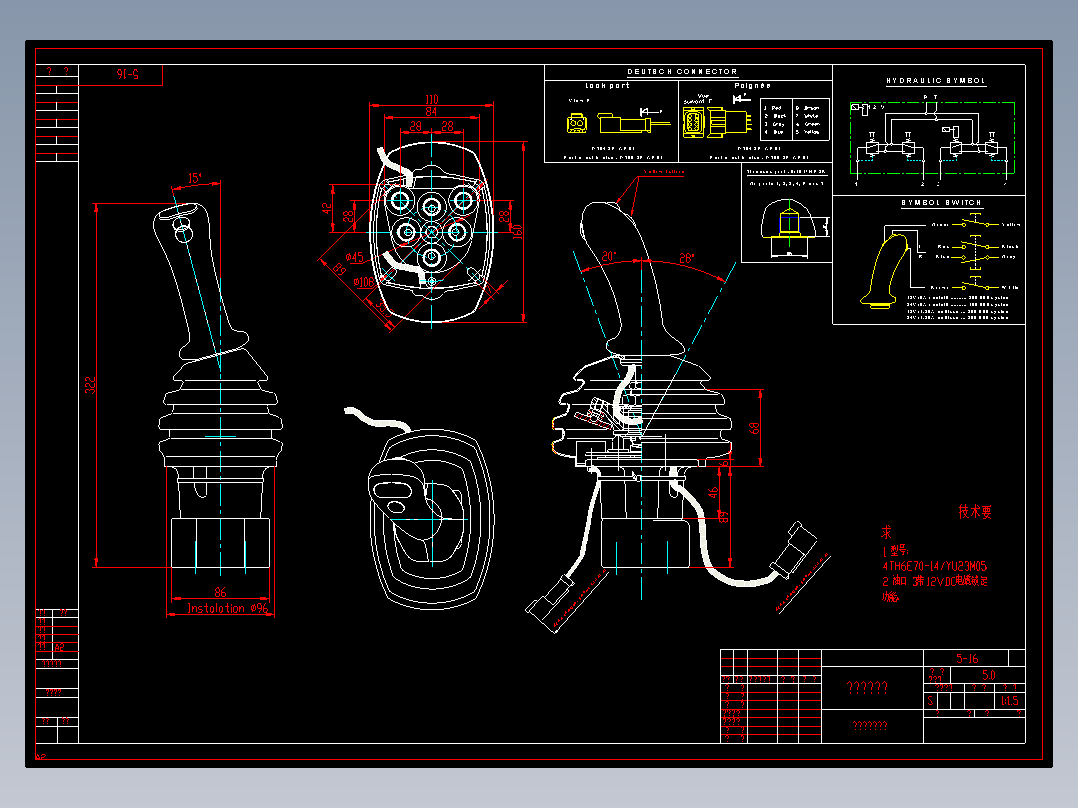Viewport: 1078px width, 808px height.
Task: Click drawing number '5-16' in title block
Action: 967,659
